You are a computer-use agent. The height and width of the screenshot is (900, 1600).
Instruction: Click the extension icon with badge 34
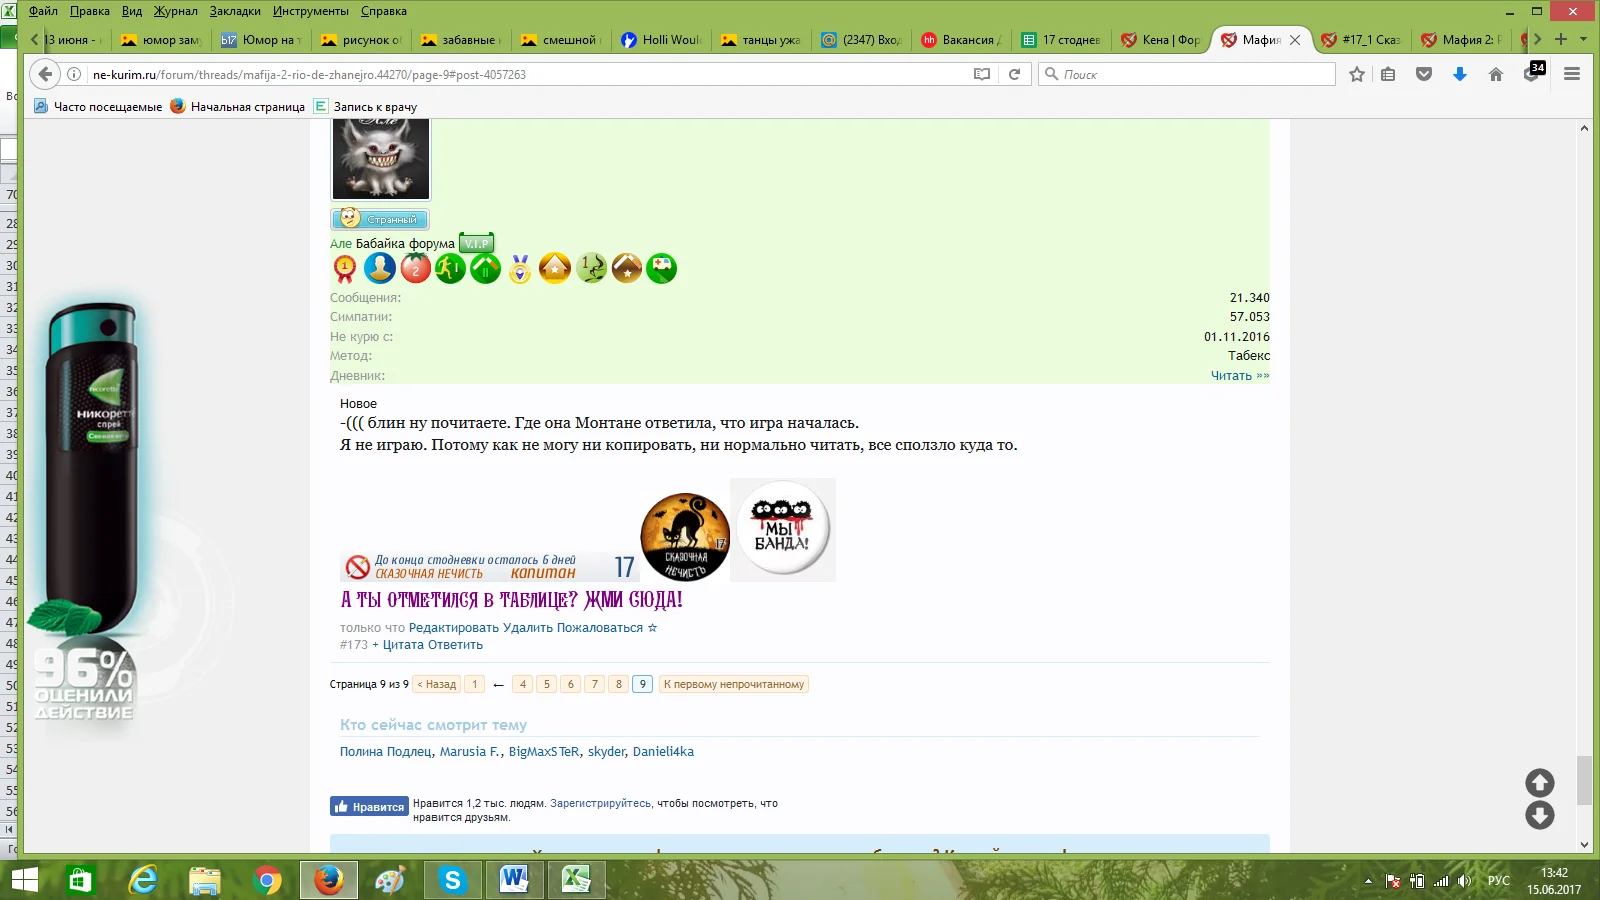point(1533,72)
